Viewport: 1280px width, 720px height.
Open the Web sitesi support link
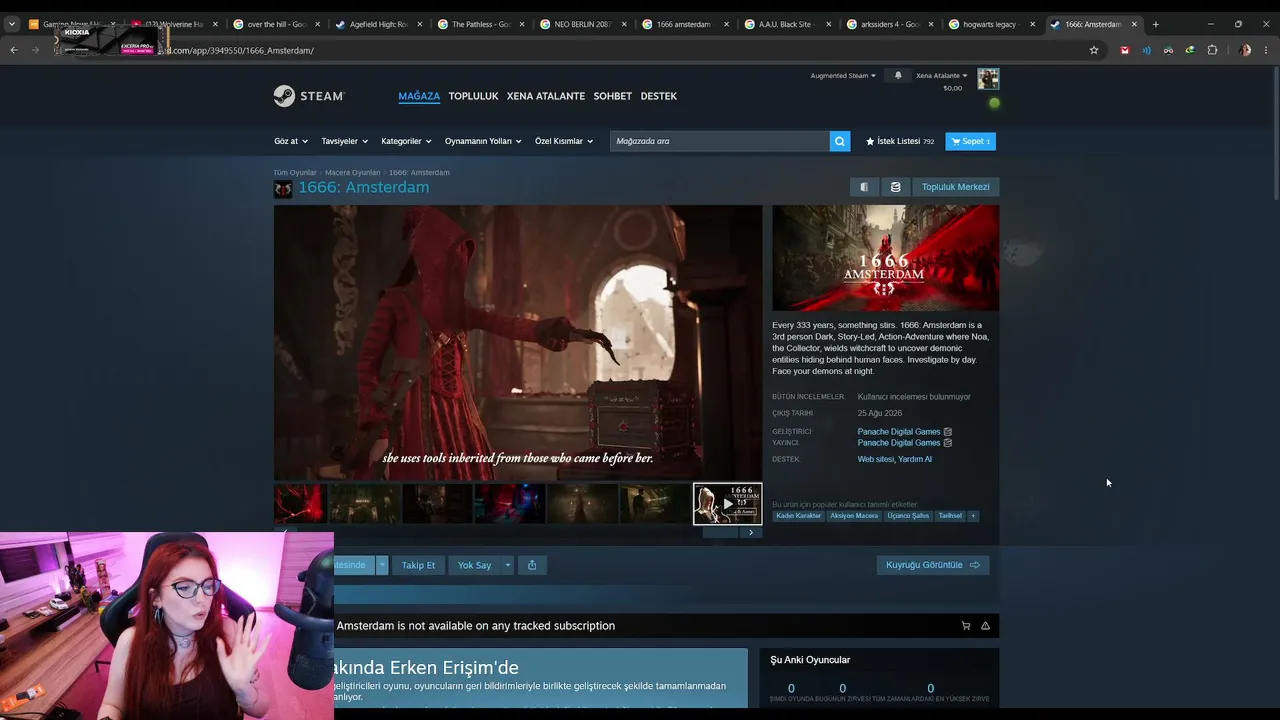[x=875, y=460]
